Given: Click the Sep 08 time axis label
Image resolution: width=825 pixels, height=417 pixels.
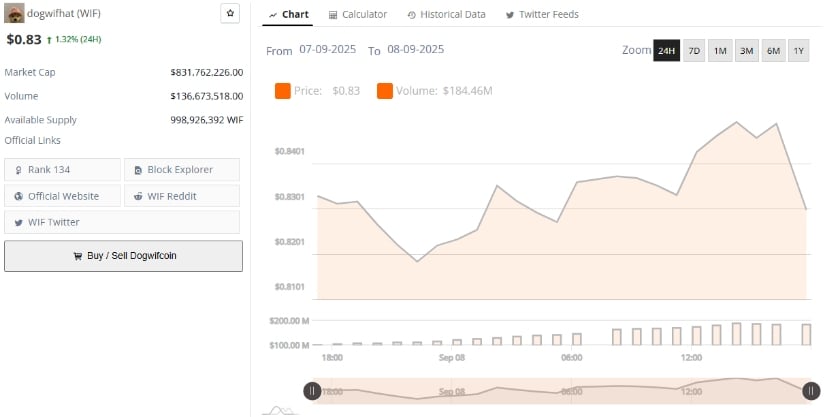Looking at the screenshot, I should (452, 358).
